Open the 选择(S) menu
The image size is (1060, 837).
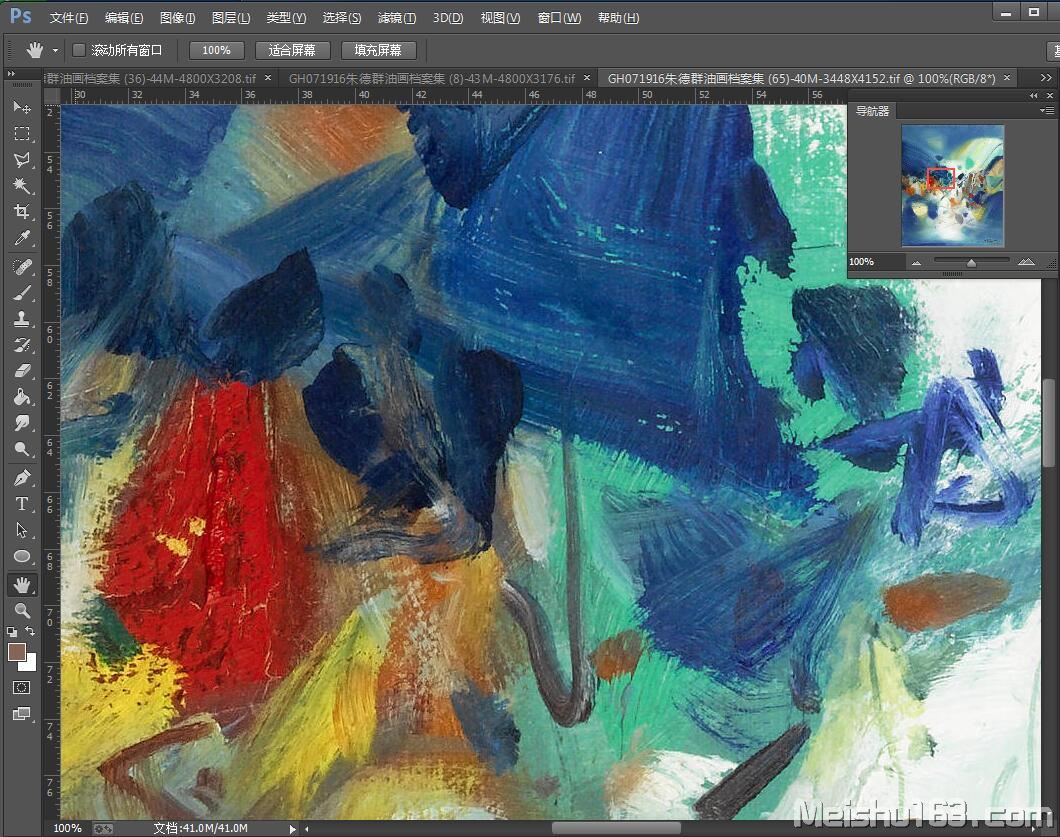341,18
